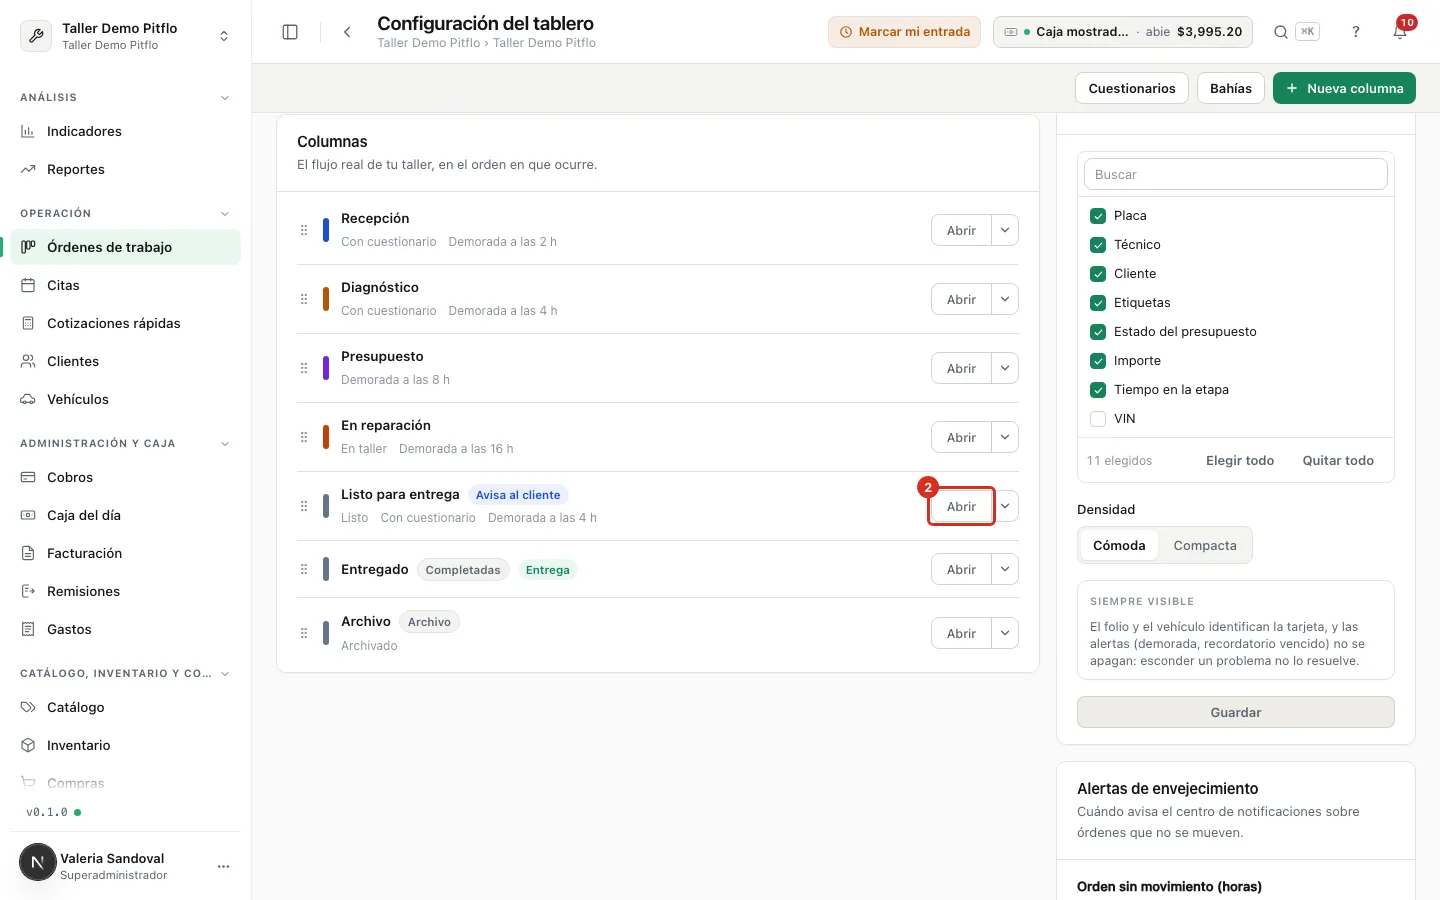Open Clientes section
The image size is (1440, 900).
coord(125,361)
